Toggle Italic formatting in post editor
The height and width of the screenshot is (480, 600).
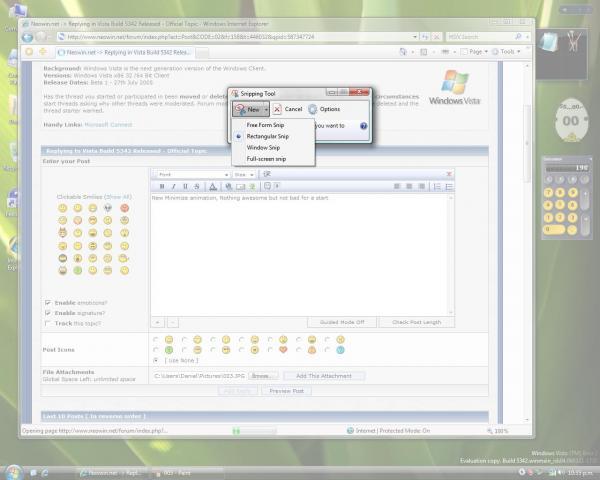173,186
